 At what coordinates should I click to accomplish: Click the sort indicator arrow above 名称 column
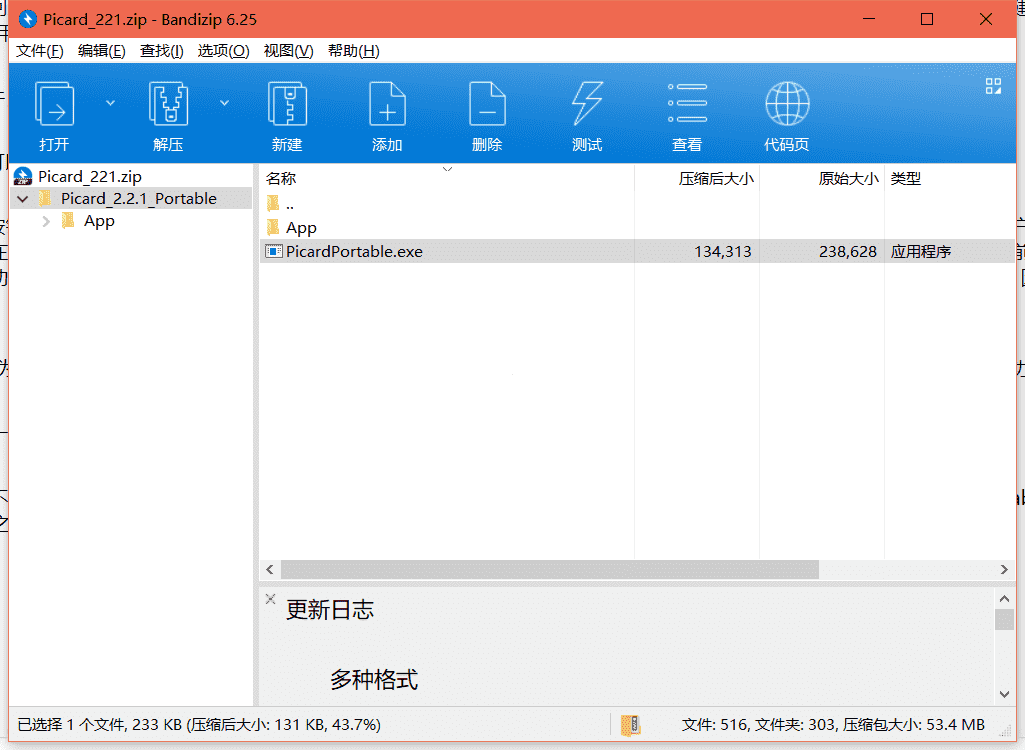click(x=447, y=169)
